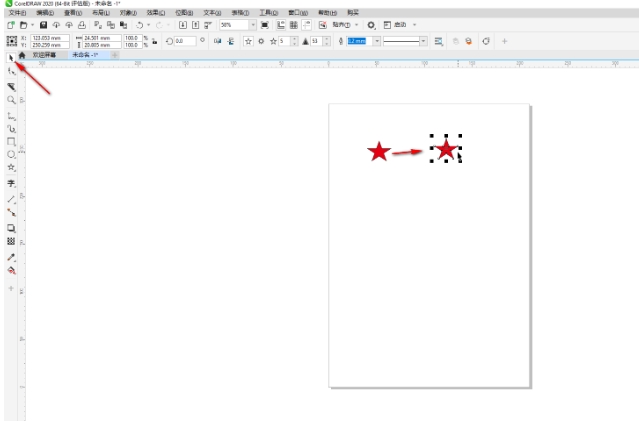Switch to the 欢迎屏幕 tab
Viewport: 639px width, 421px height.
pyautogui.click(x=45, y=56)
